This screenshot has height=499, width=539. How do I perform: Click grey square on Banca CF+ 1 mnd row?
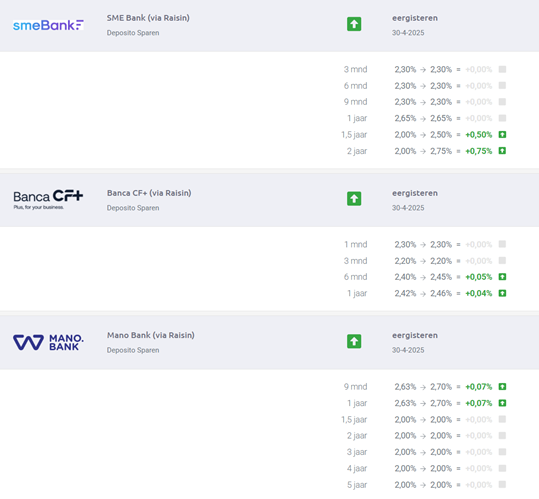pyautogui.click(x=502, y=244)
